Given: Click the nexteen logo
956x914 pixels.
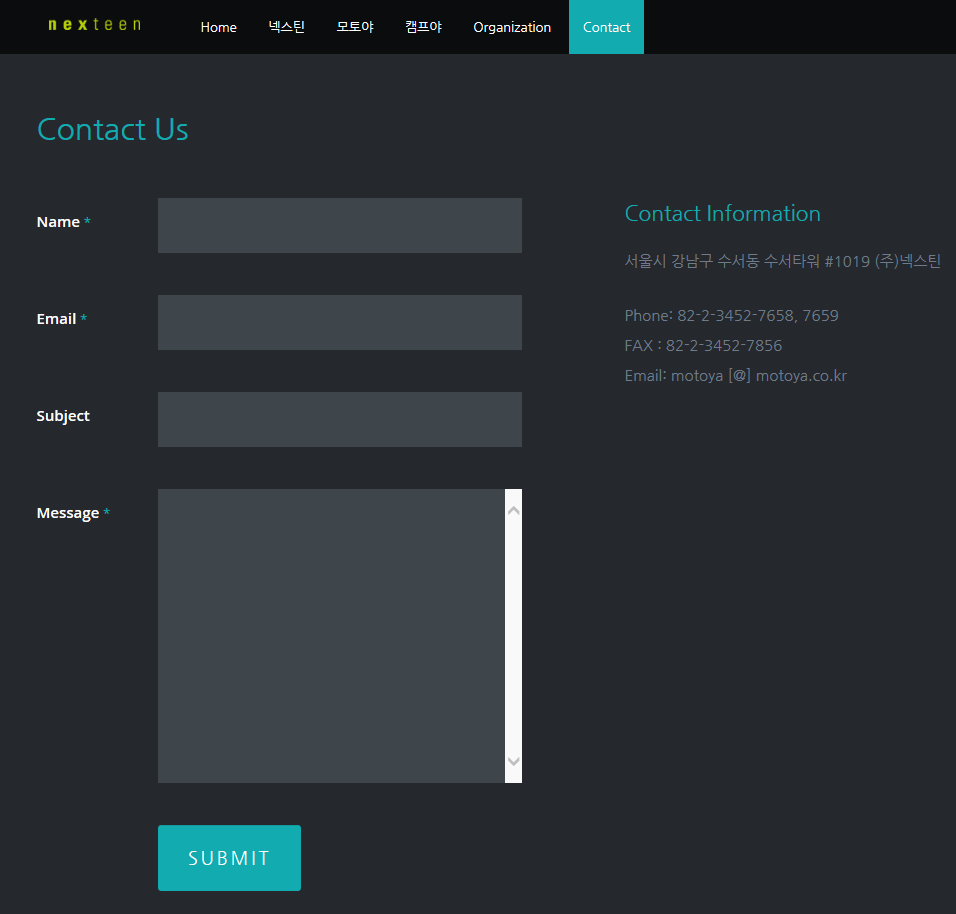Looking at the screenshot, I should click(x=94, y=25).
